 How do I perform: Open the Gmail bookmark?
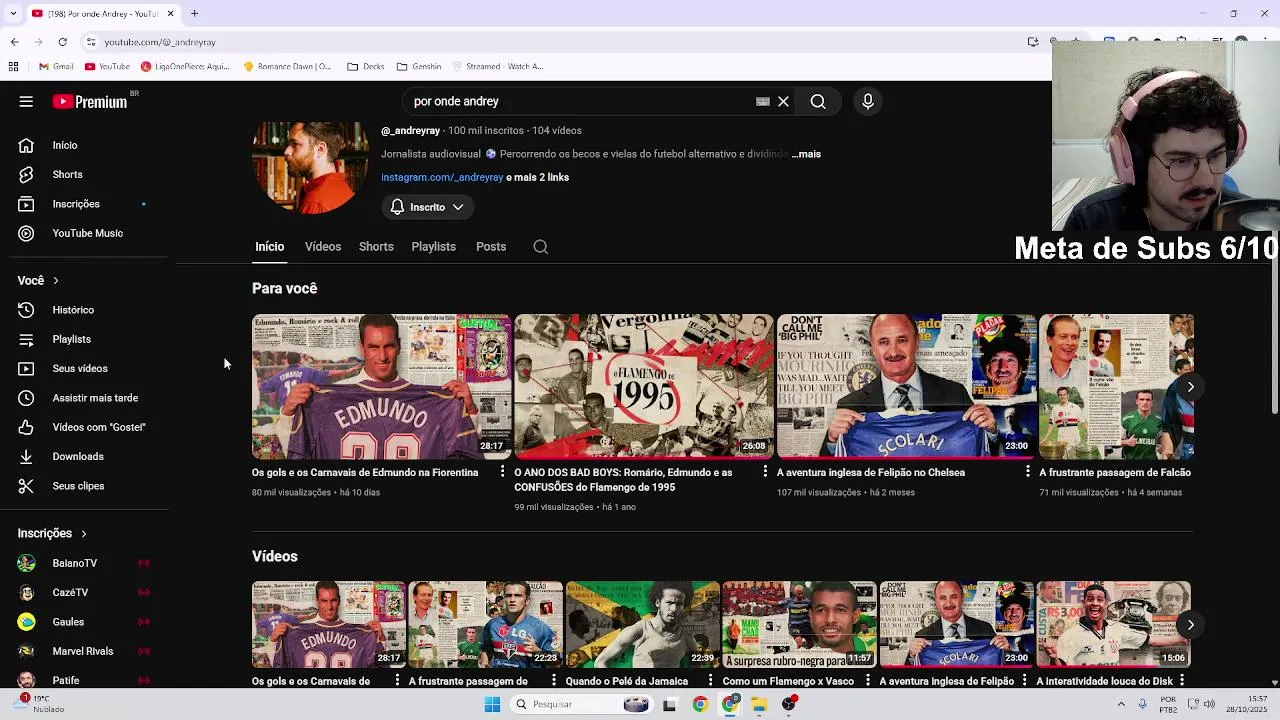pos(56,67)
